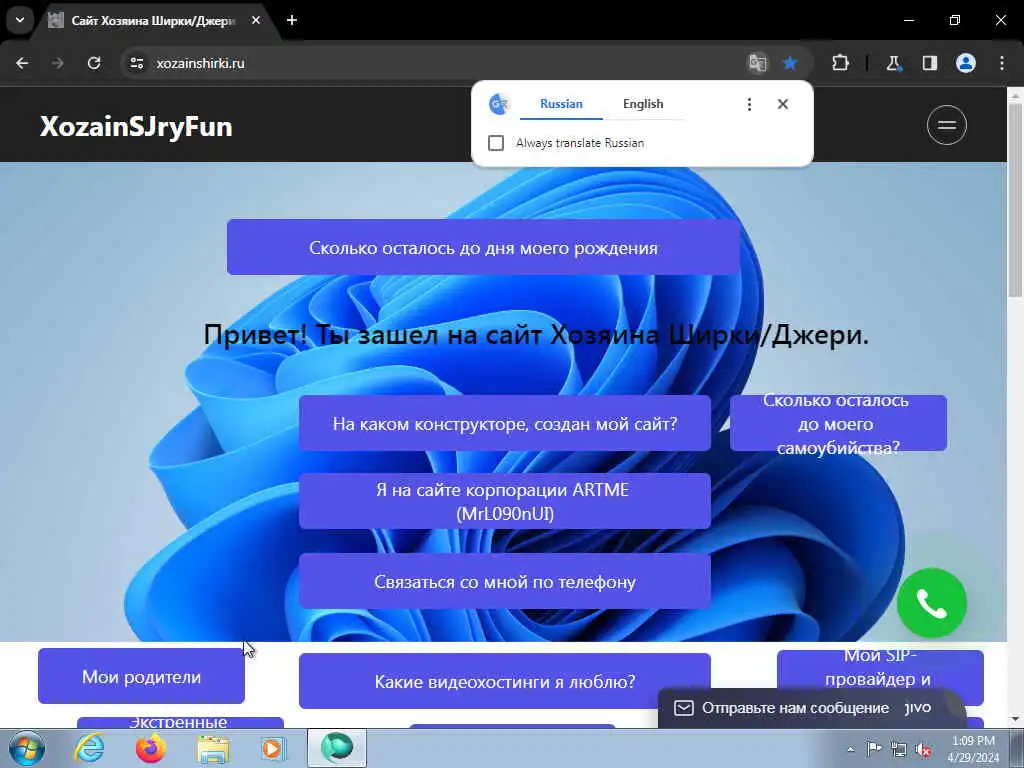The height and width of the screenshot is (768, 1024).
Task: Launch Firefox from the taskbar
Action: pos(151,748)
